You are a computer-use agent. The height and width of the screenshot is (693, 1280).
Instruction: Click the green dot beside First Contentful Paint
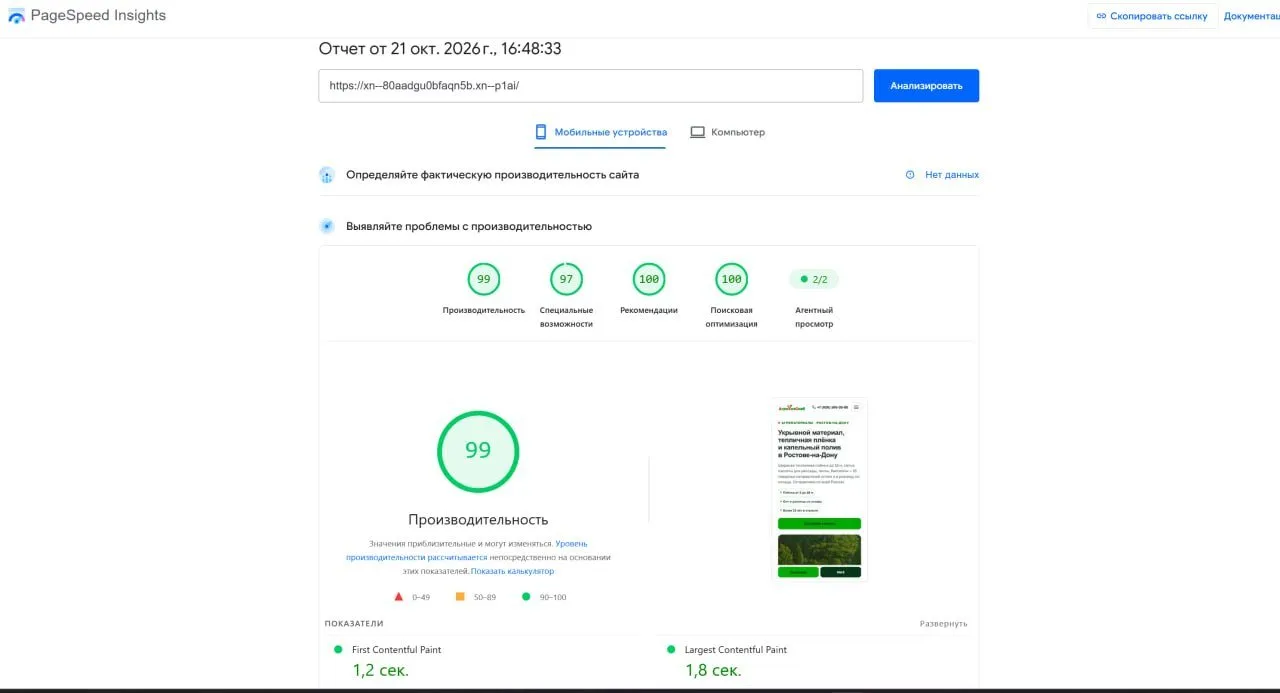pyautogui.click(x=338, y=649)
